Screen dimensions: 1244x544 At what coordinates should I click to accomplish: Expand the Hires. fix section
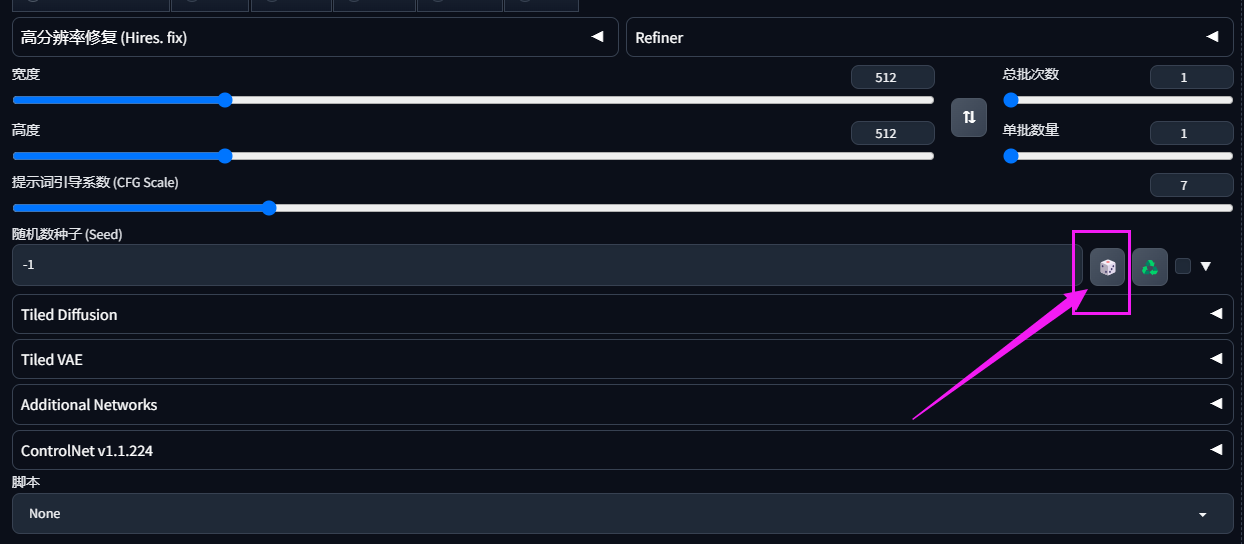(x=315, y=37)
